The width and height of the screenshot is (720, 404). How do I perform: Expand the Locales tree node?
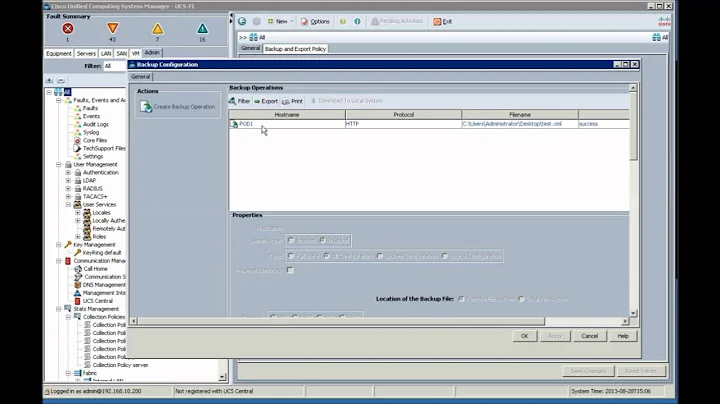tap(78, 213)
